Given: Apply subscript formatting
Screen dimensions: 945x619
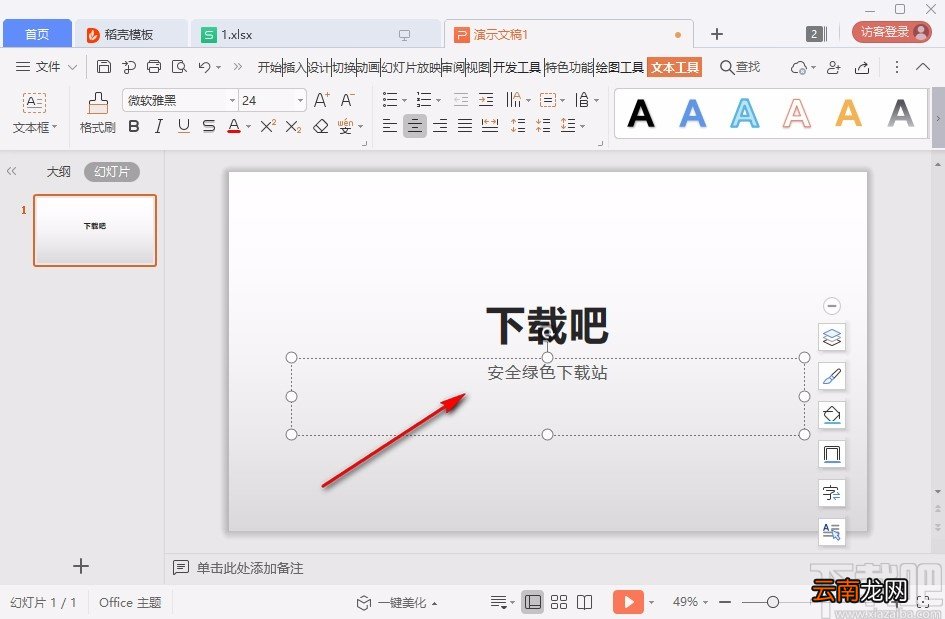Looking at the screenshot, I should coord(294,126).
